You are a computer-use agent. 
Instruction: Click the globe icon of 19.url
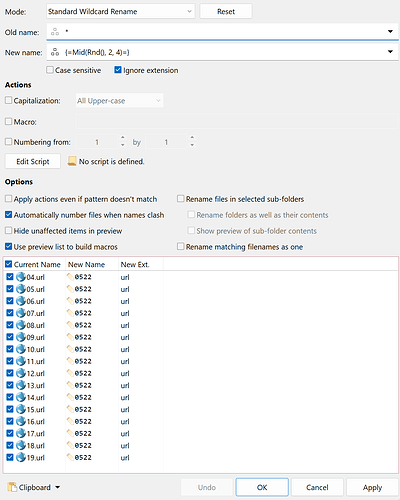tap(21, 457)
